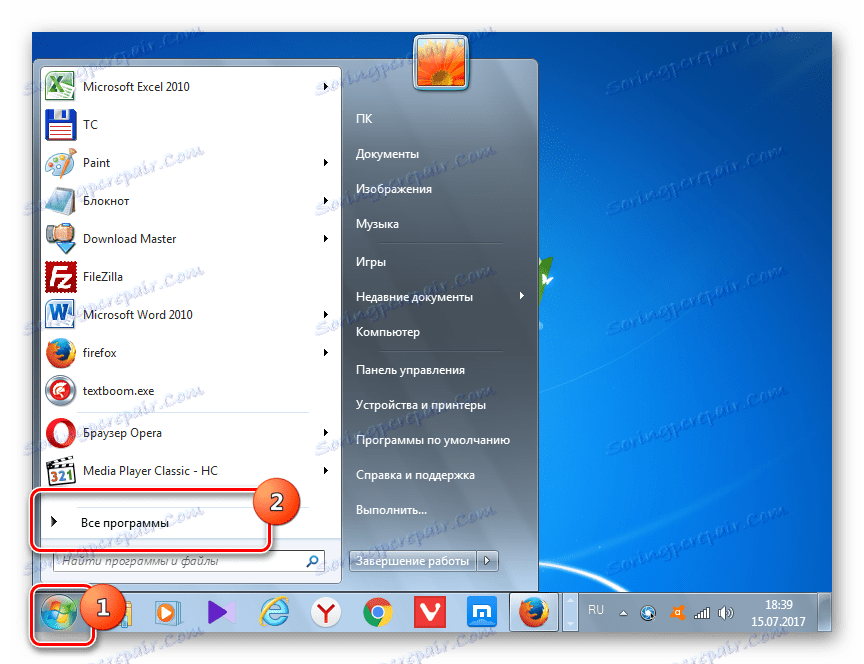Expand firefox jump list arrow

pyautogui.click(x=326, y=353)
